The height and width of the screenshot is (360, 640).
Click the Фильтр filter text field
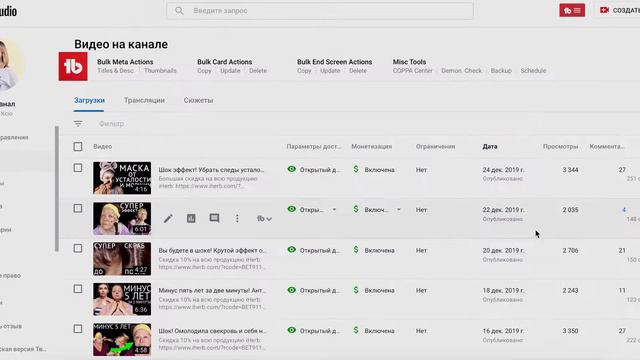(111, 124)
